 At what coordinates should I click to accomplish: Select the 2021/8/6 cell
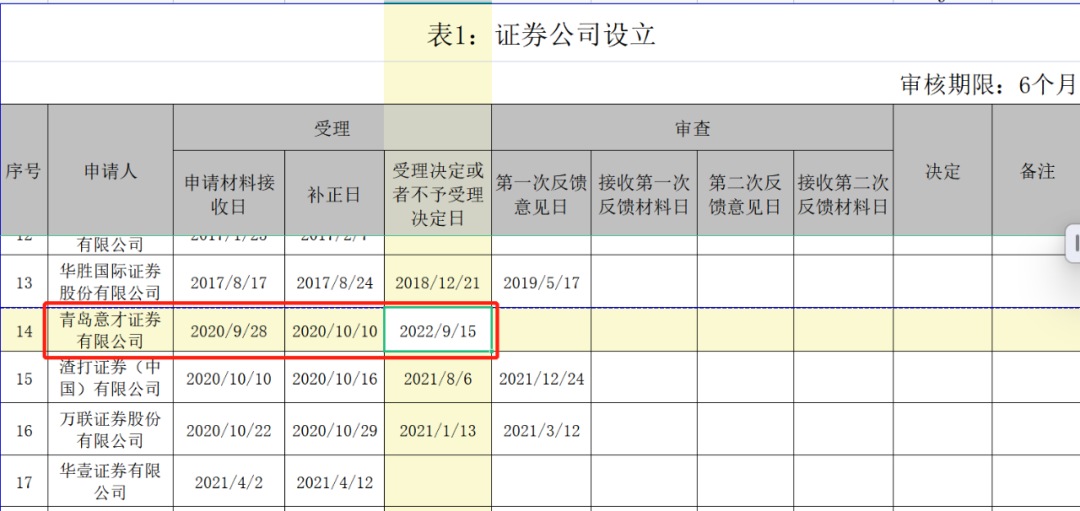[x=437, y=378]
